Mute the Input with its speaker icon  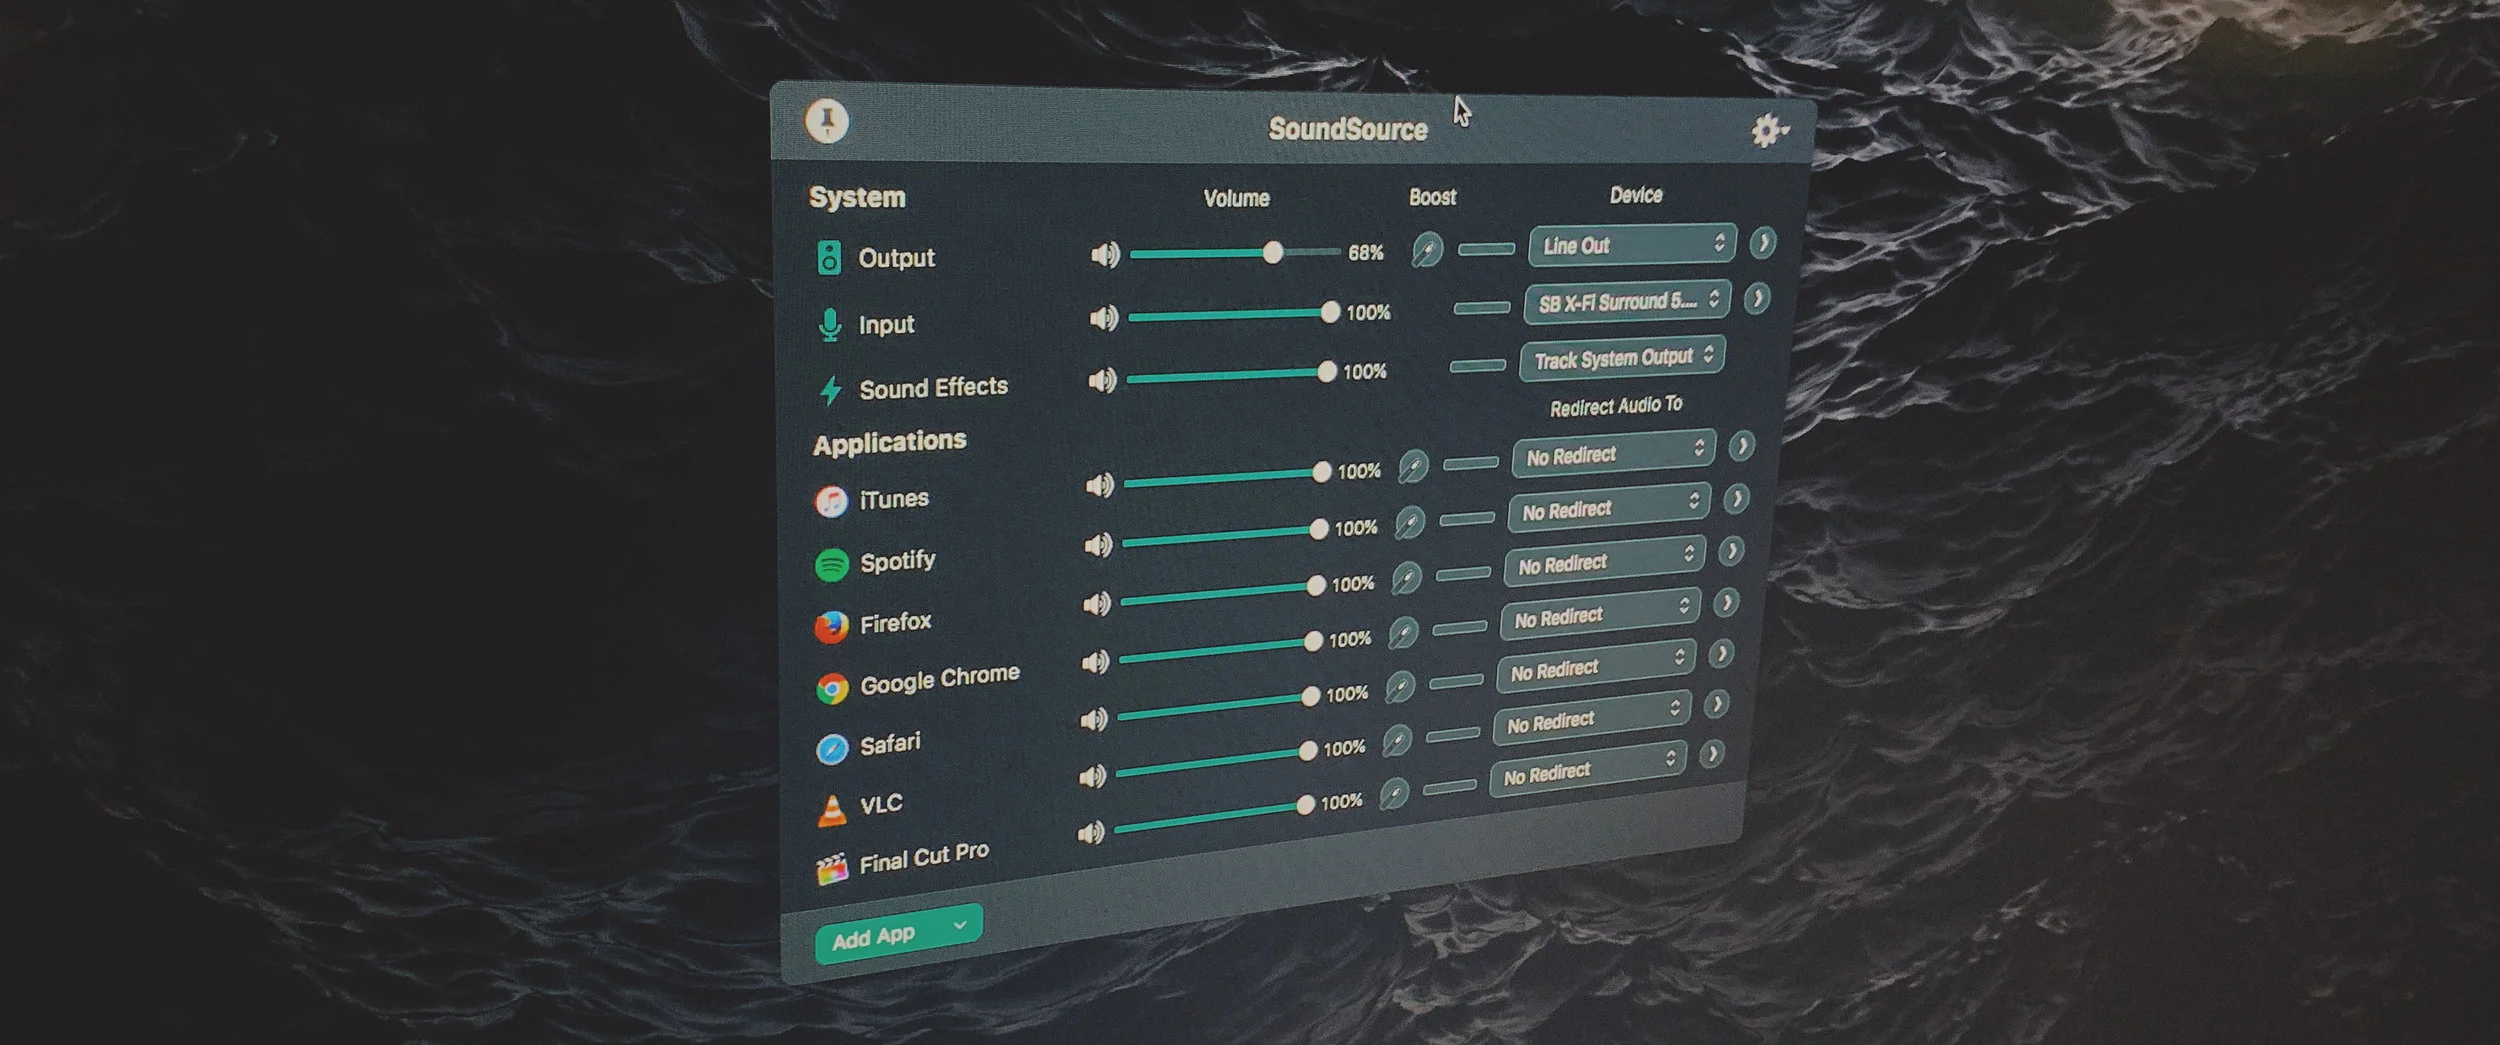coord(1104,318)
